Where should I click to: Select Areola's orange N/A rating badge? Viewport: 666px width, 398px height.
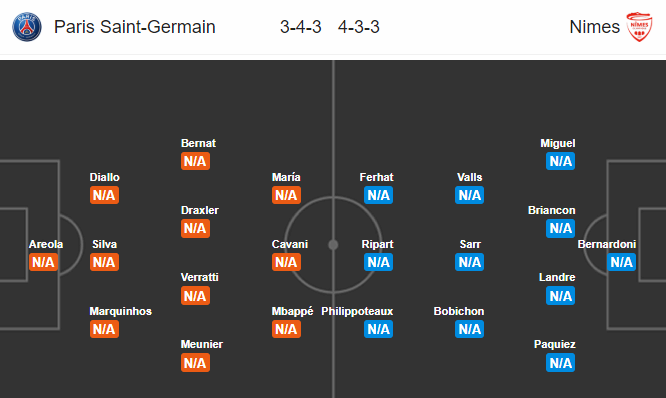43,262
